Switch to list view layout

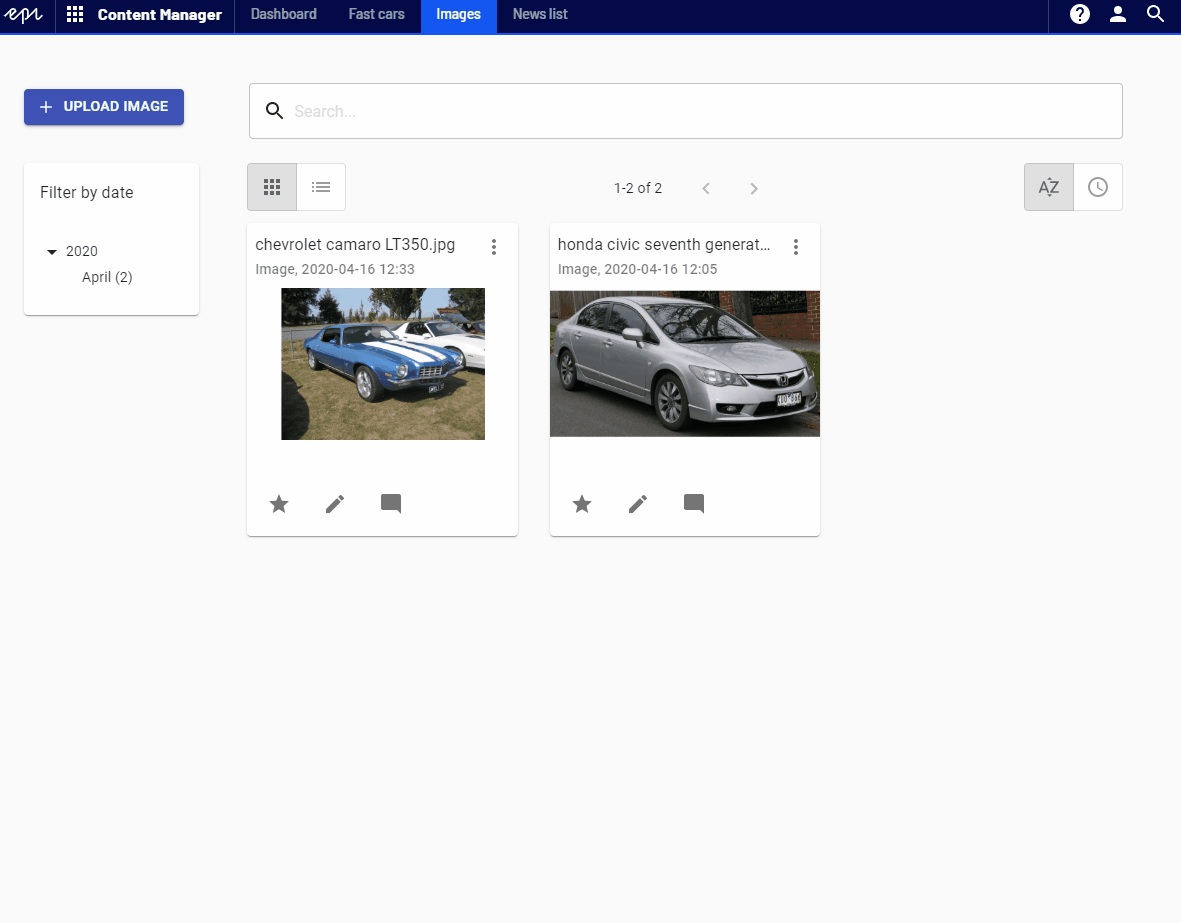coord(320,187)
